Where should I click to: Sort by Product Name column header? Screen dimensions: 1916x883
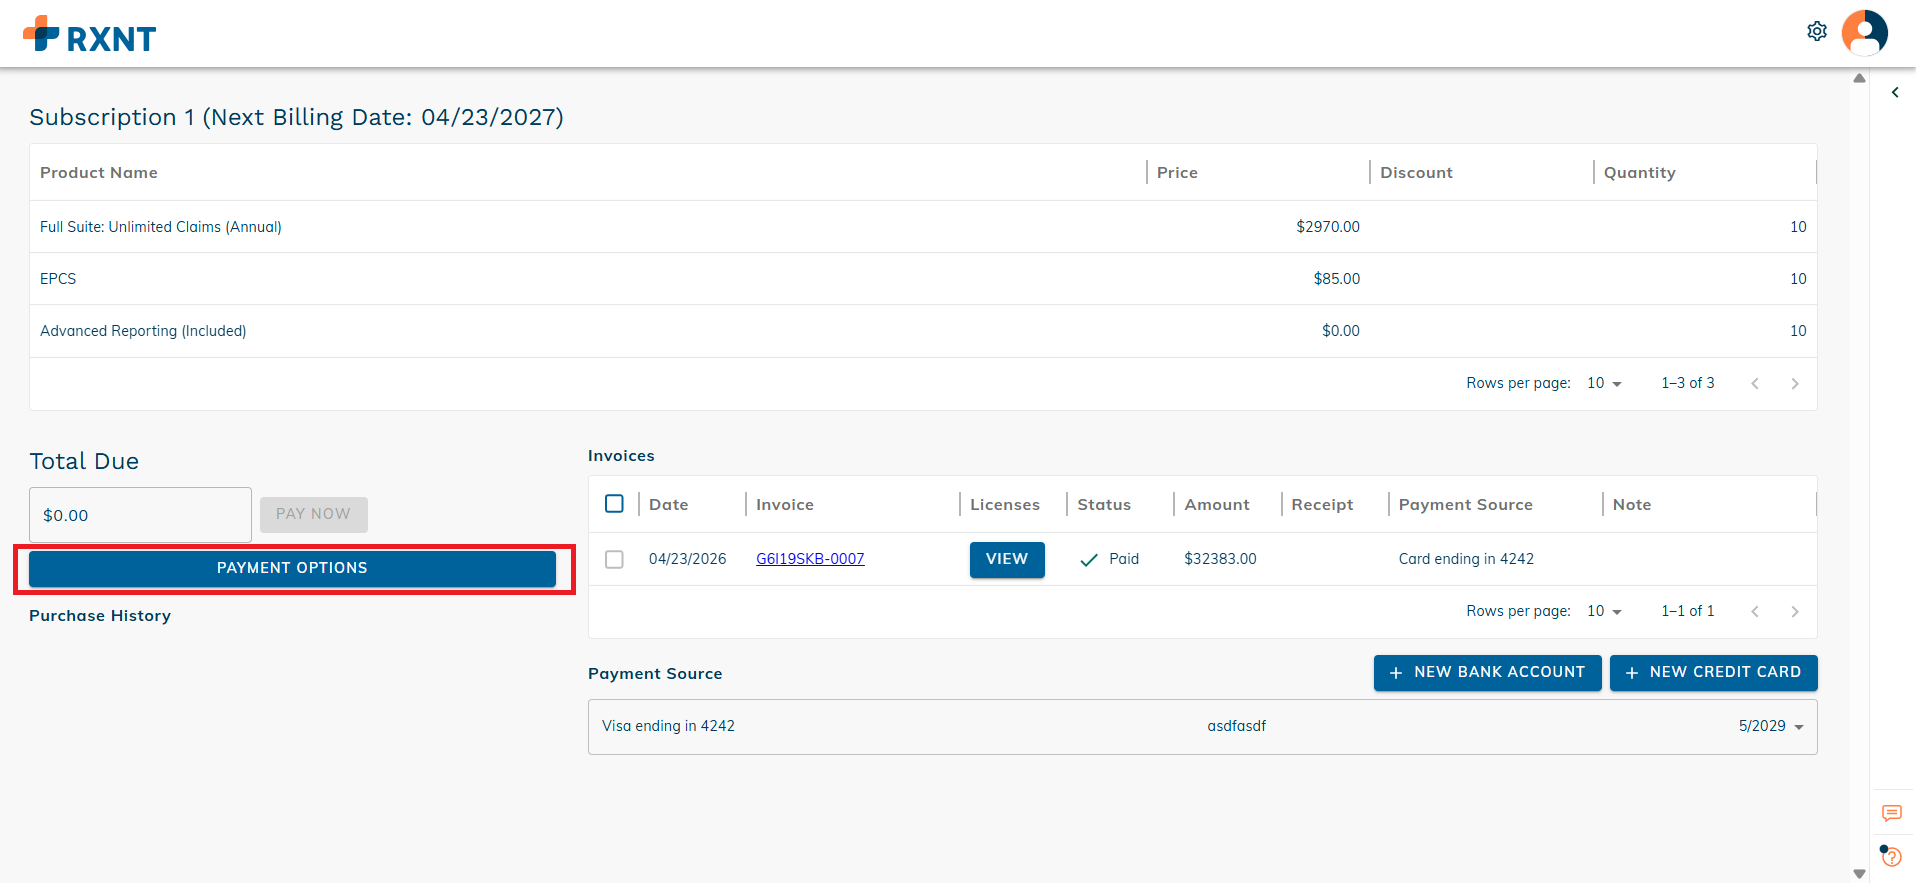tap(99, 173)
